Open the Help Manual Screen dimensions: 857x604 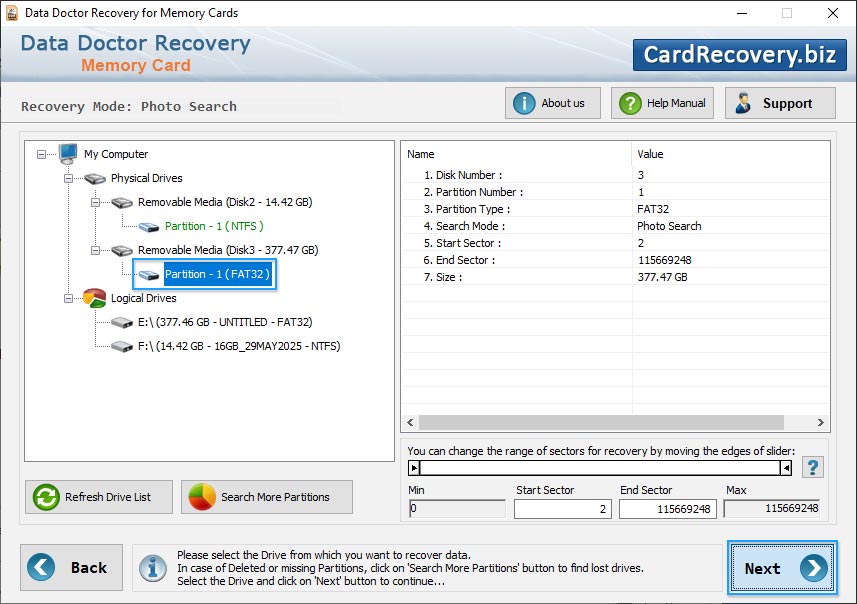coord(662,103)
